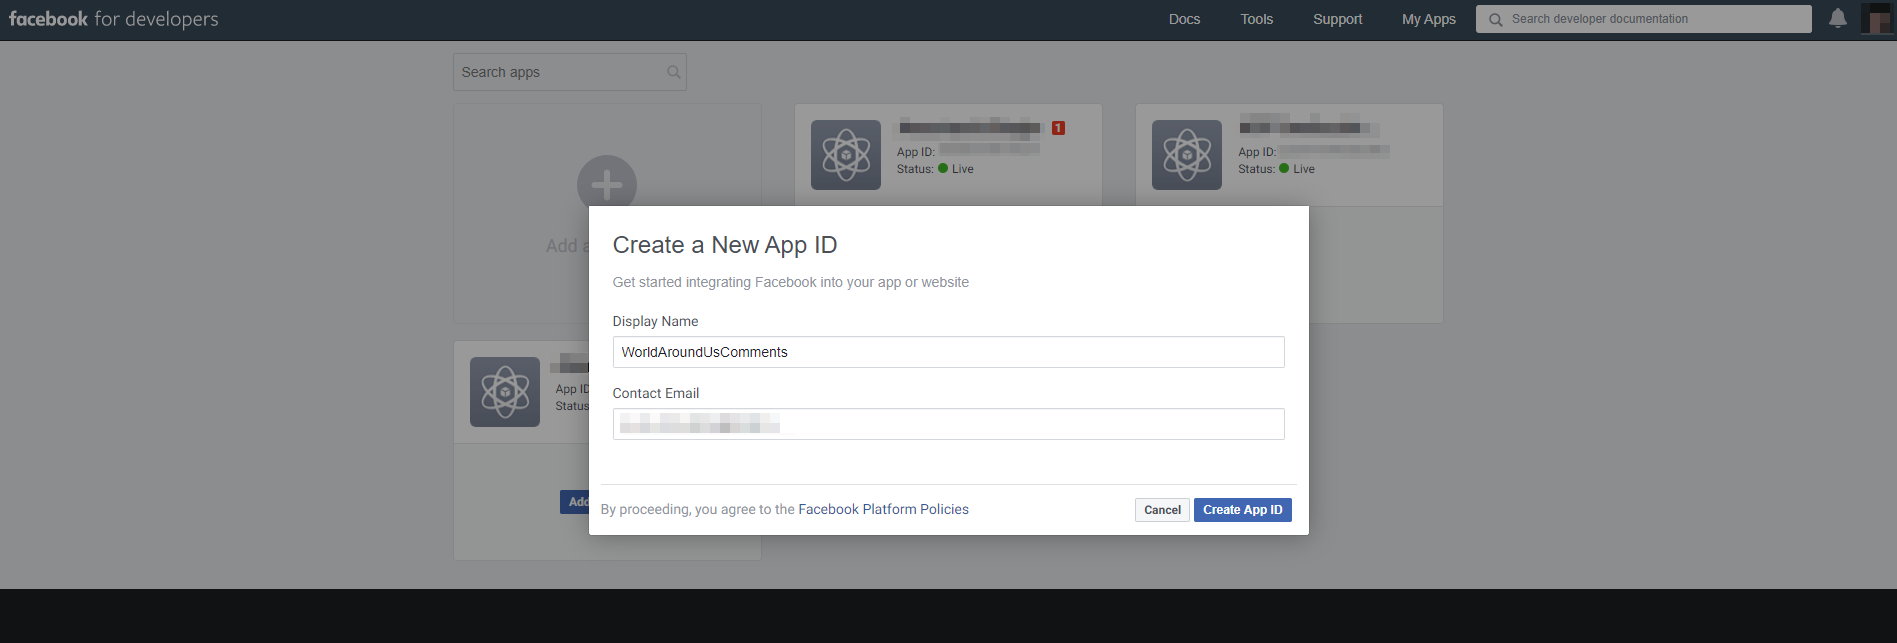Focus the Contact Email field
1897x643 pixels.
(948, 424)
